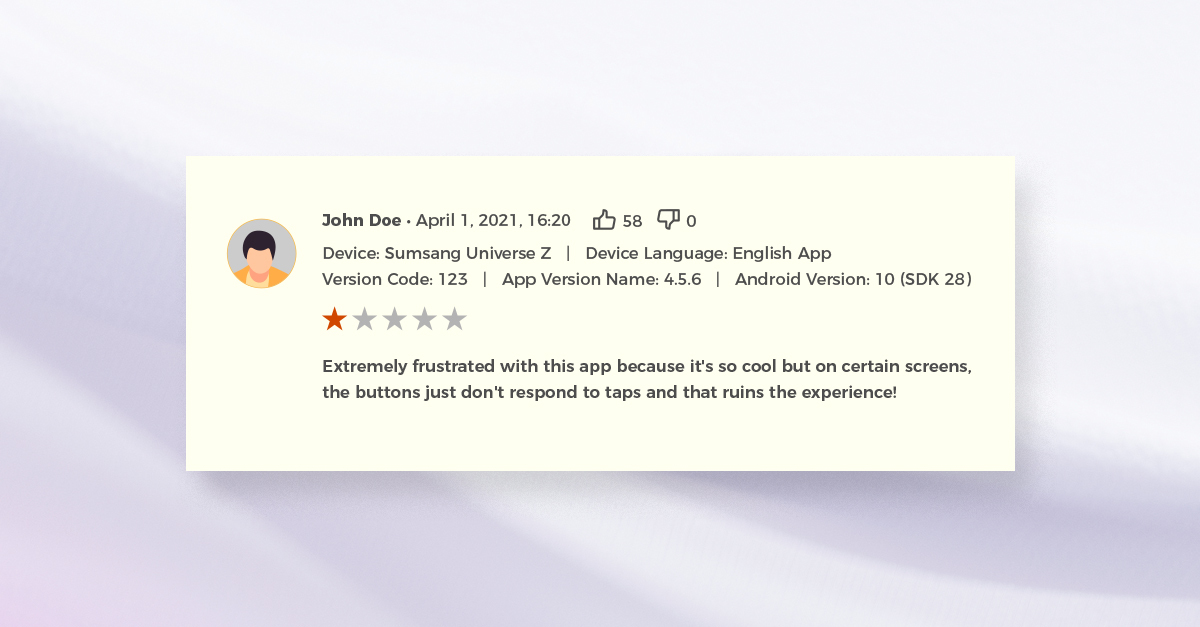Click App Version Name: 4.5.6 label
This screenshot has width=1200, height=627.
pos(602,279)
